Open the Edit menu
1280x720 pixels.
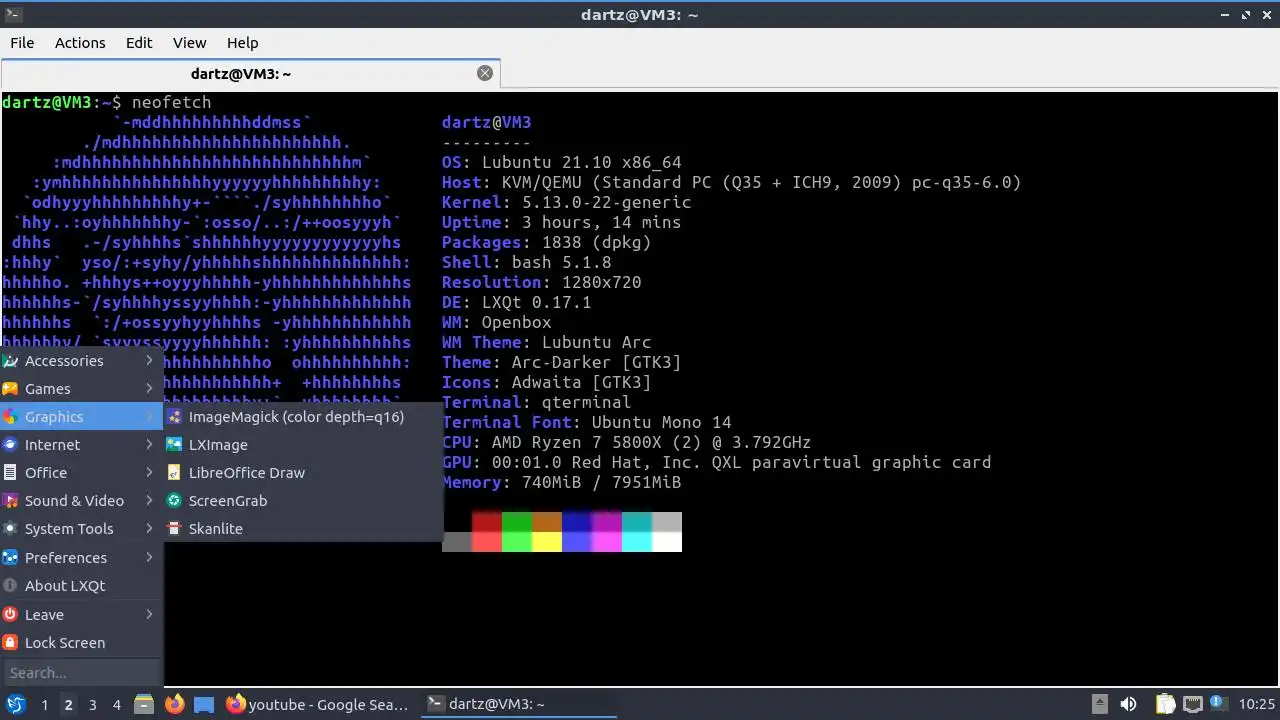click(x=139, y=43)
